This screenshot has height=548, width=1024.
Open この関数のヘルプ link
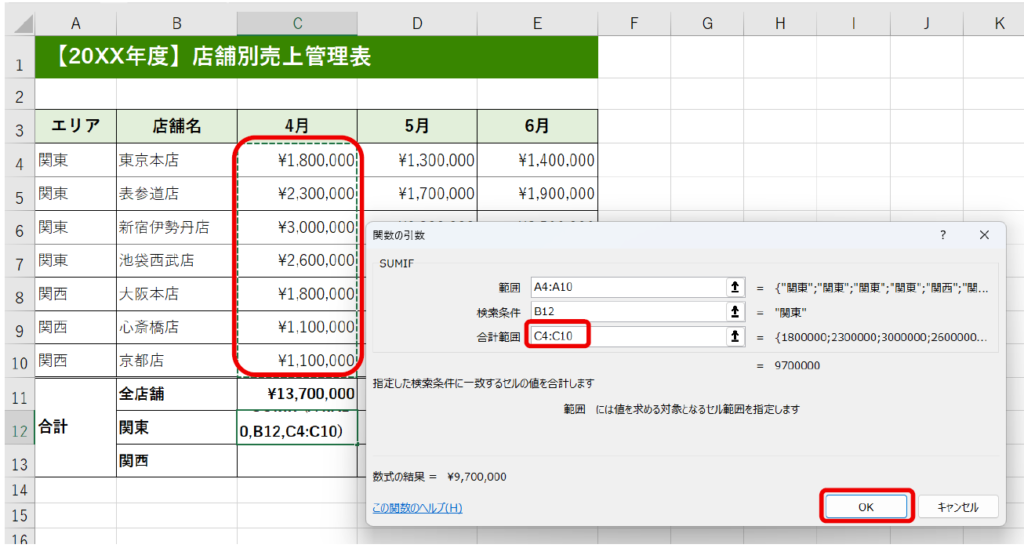[417, 508]
